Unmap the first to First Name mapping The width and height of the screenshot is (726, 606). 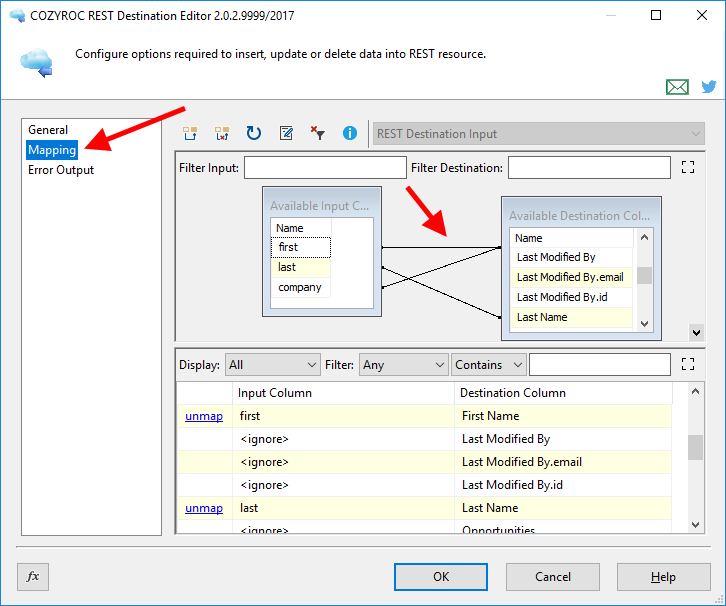(x=204, y=416)
